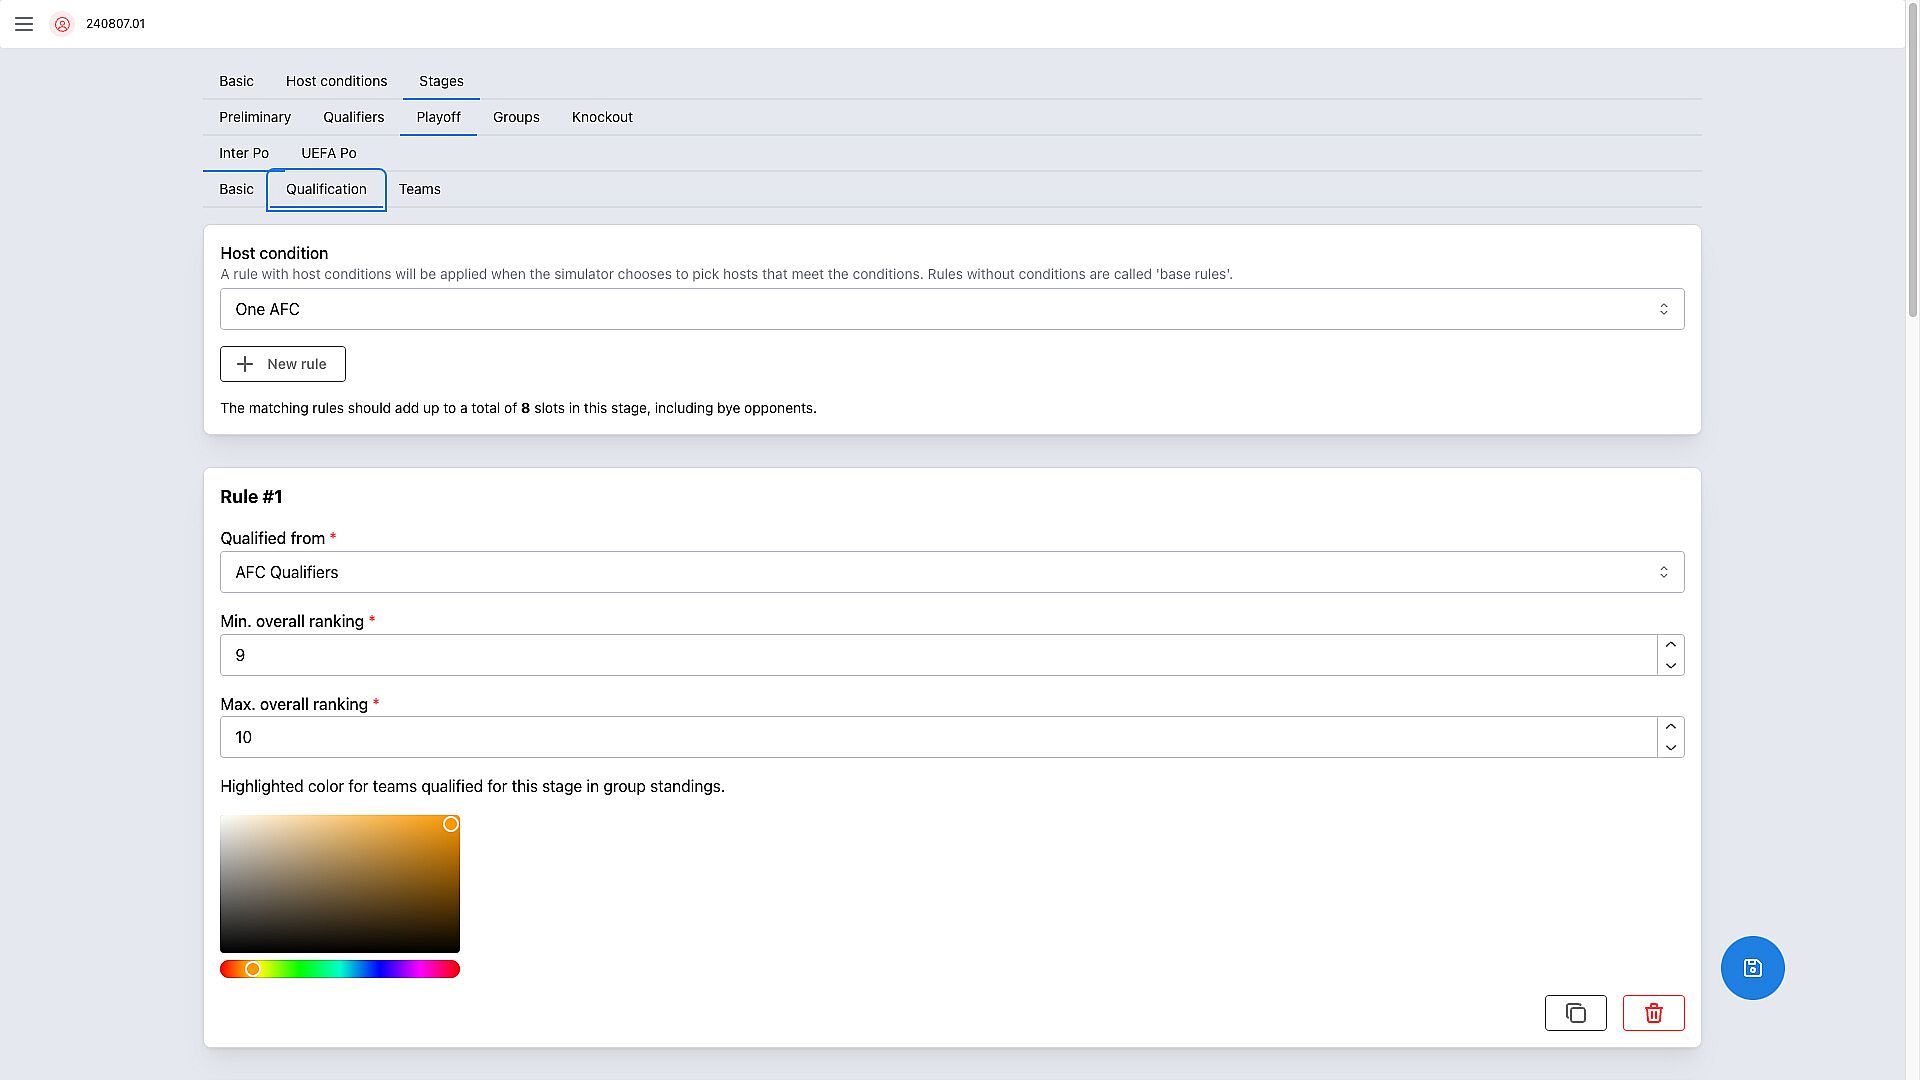Click the blue floating save button

(x=1752, y=968)
